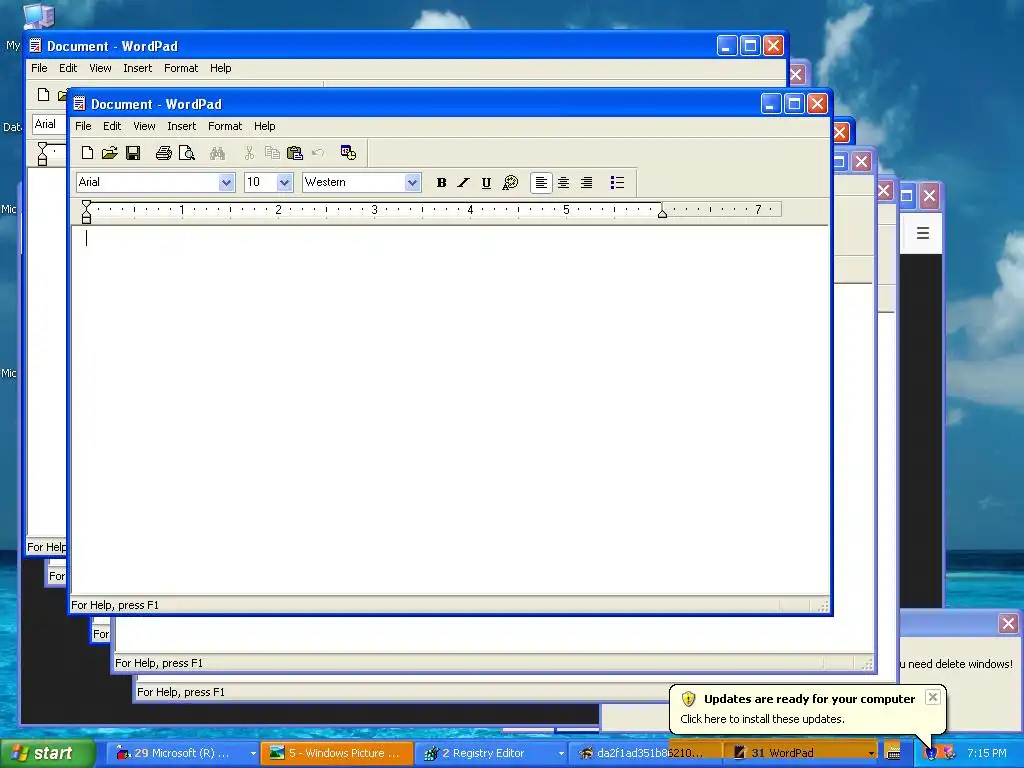Open Edit menu in front WordPad

(x=112, y=126)
